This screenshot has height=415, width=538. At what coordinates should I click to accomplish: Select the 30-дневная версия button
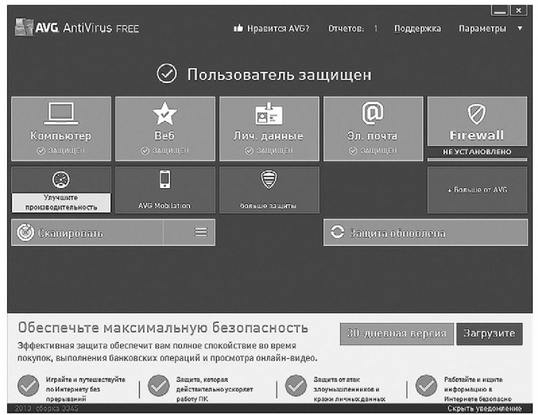397,333
